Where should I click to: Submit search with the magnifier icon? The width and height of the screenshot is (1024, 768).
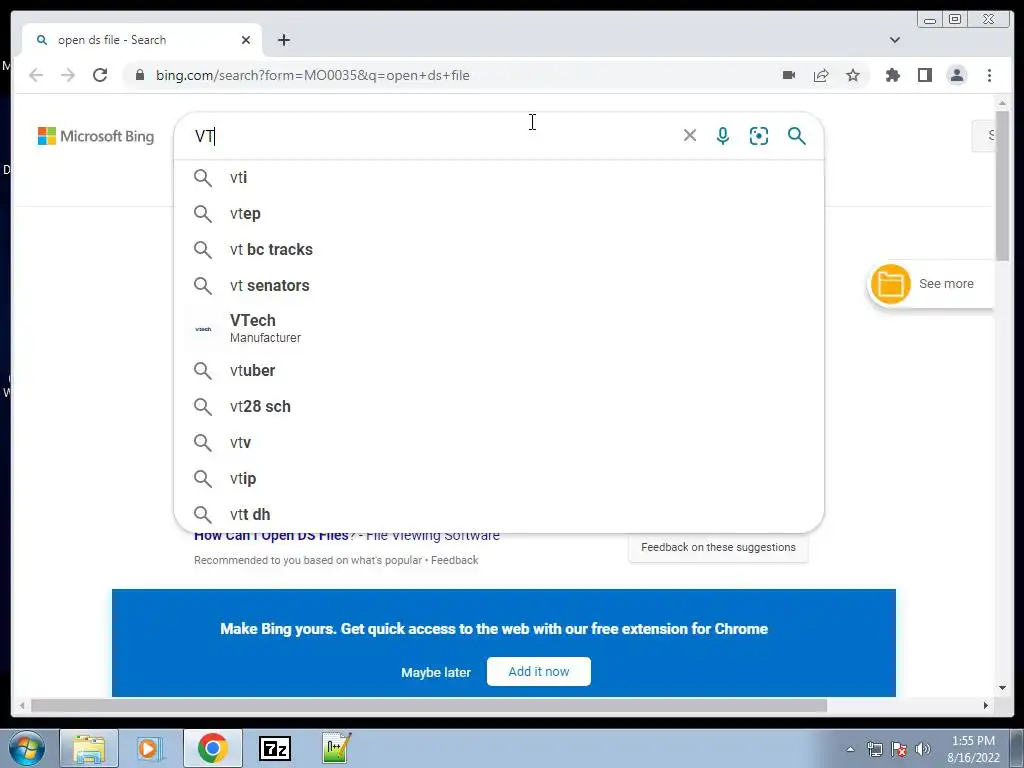point(796,135)
